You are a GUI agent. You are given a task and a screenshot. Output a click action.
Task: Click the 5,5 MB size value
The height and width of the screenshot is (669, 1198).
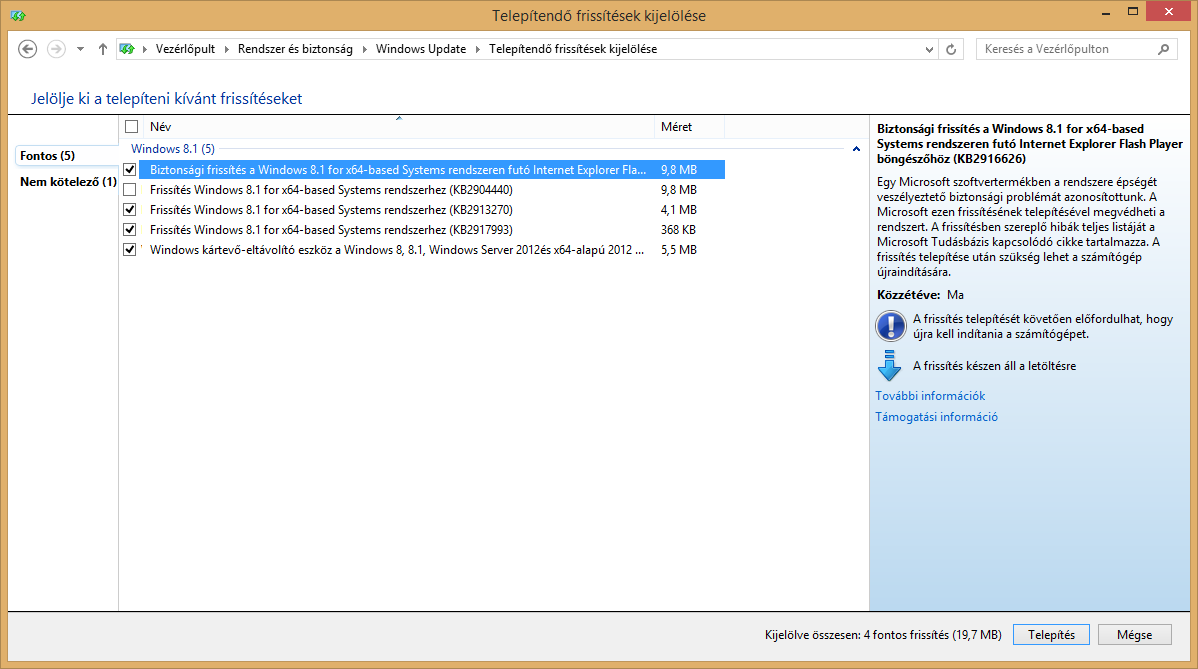click(678, 250)
